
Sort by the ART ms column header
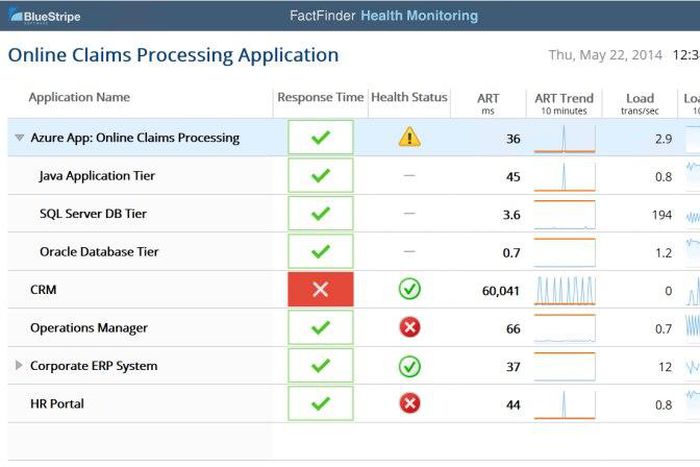coord(488,103)
